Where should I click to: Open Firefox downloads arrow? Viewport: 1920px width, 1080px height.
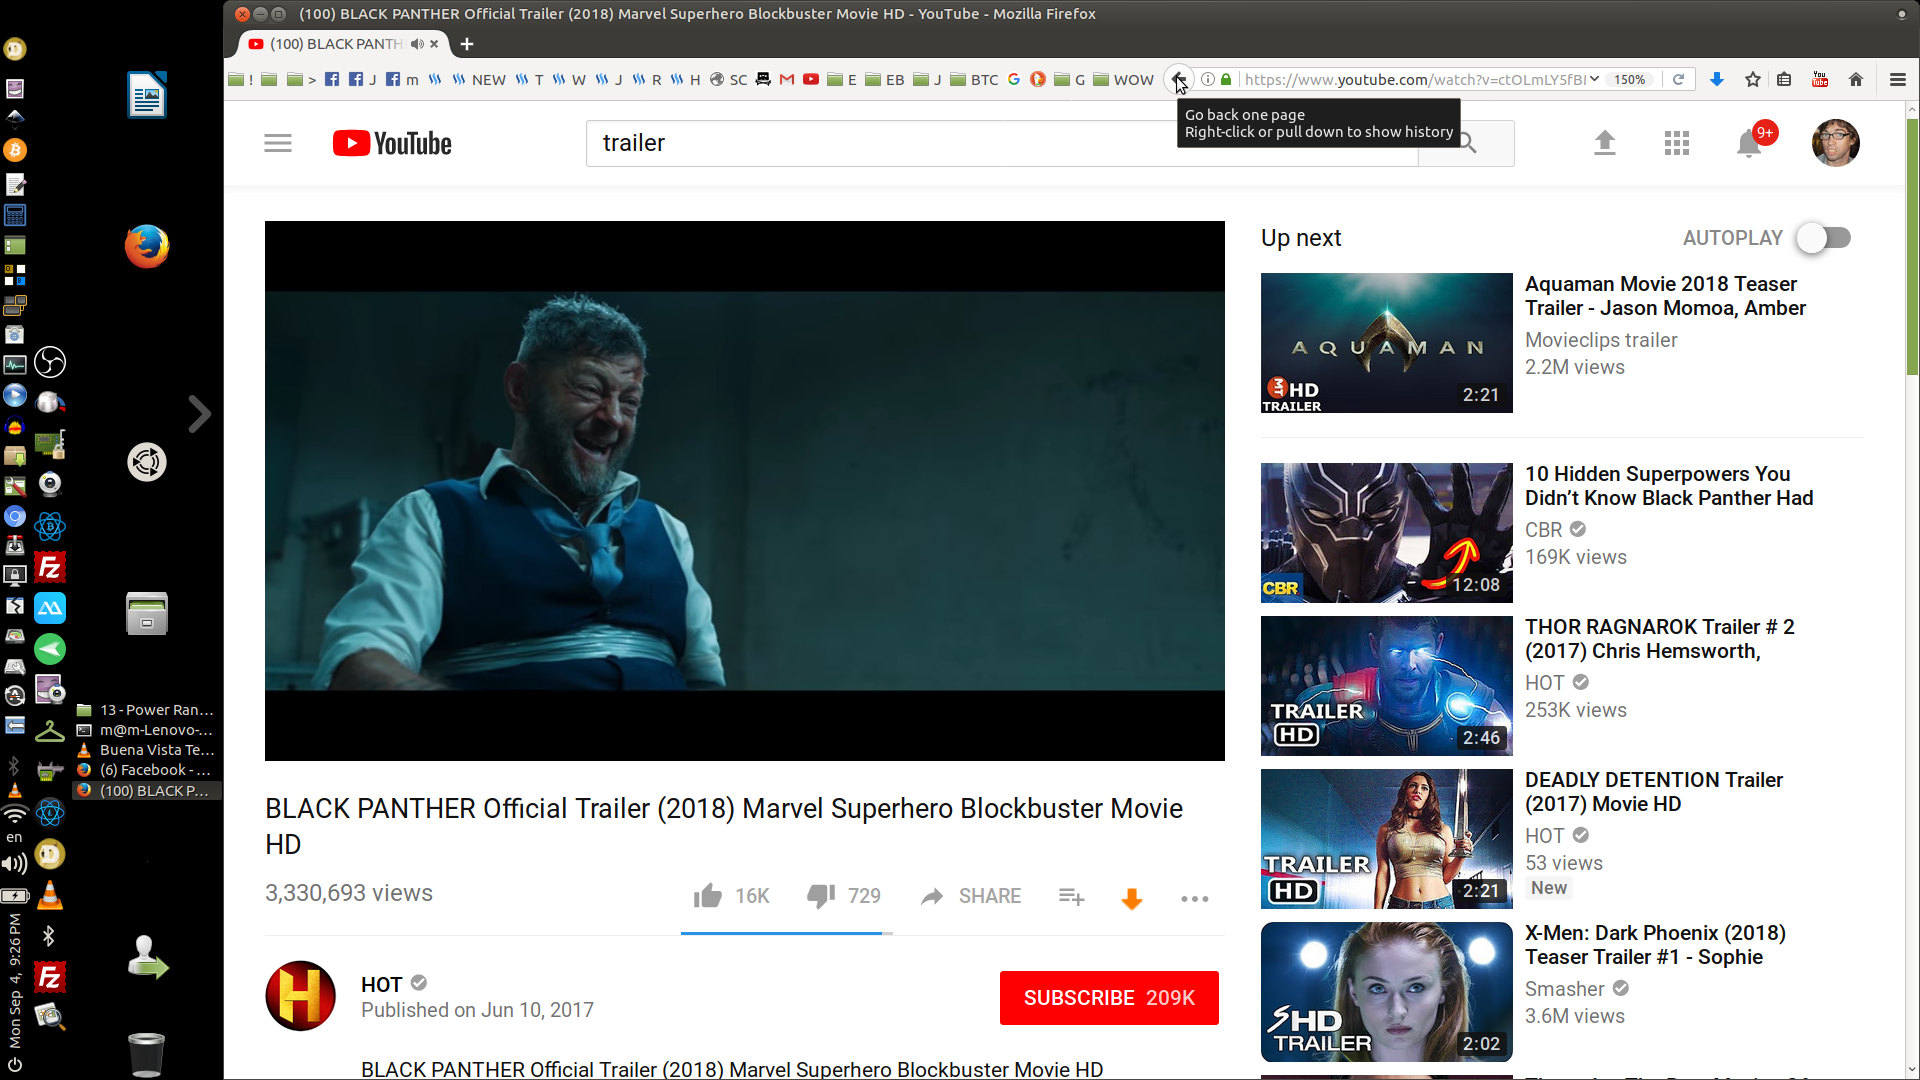click(x=1717, y=79)
